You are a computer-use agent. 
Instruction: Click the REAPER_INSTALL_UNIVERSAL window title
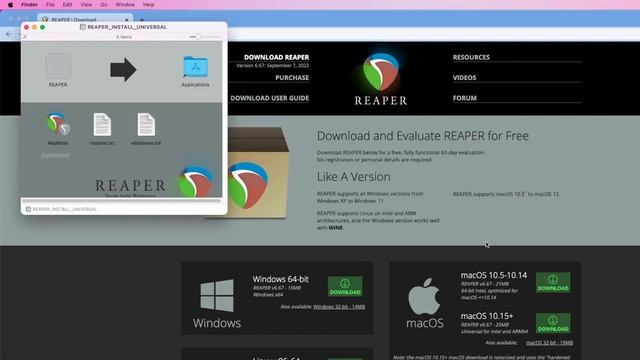coord(127,27)
